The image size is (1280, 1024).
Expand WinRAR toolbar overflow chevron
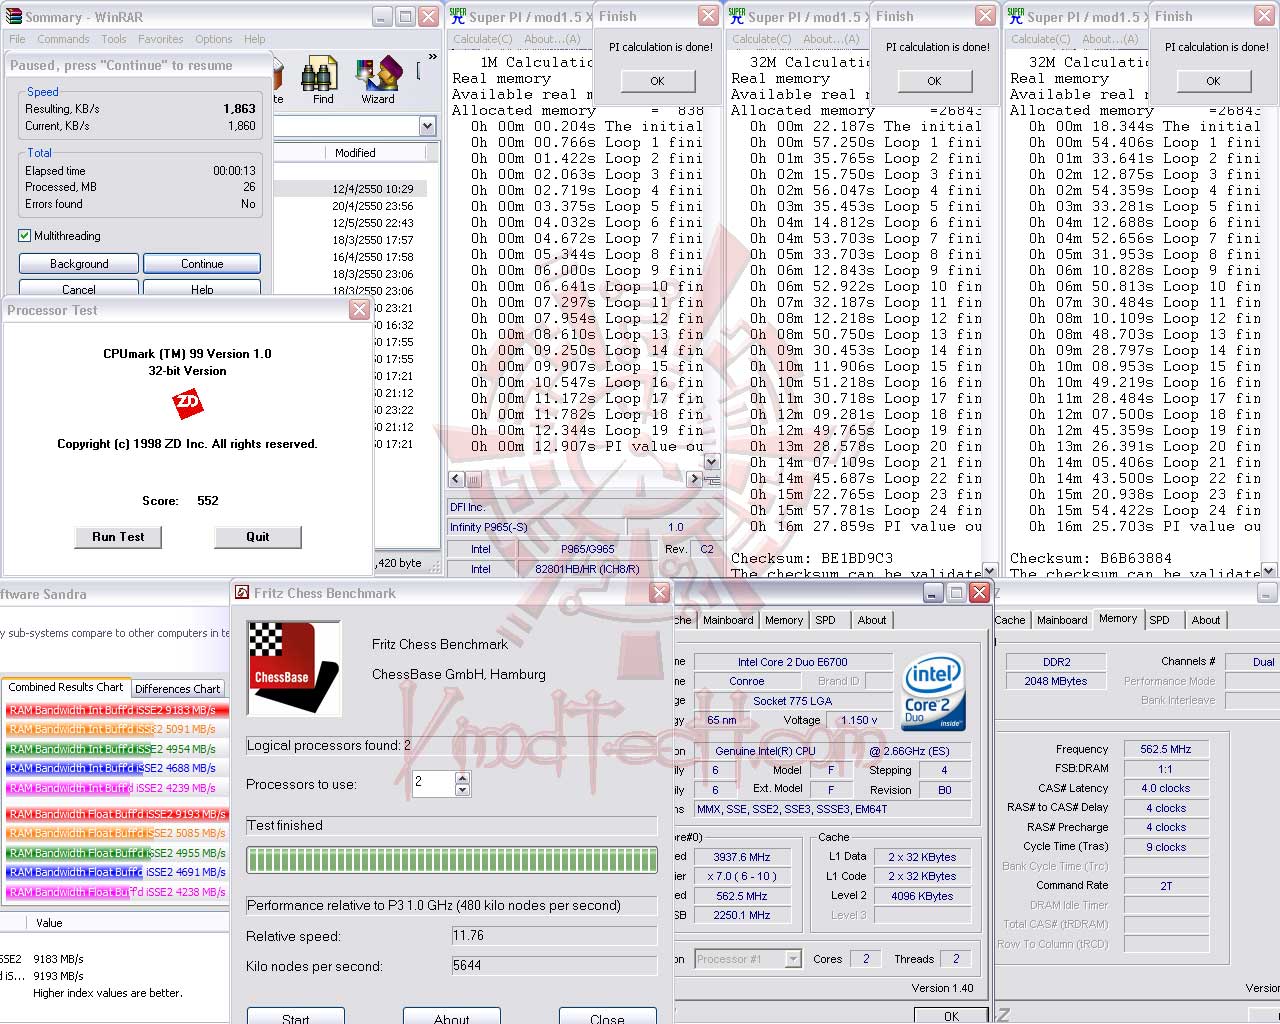tap(432, 57)
